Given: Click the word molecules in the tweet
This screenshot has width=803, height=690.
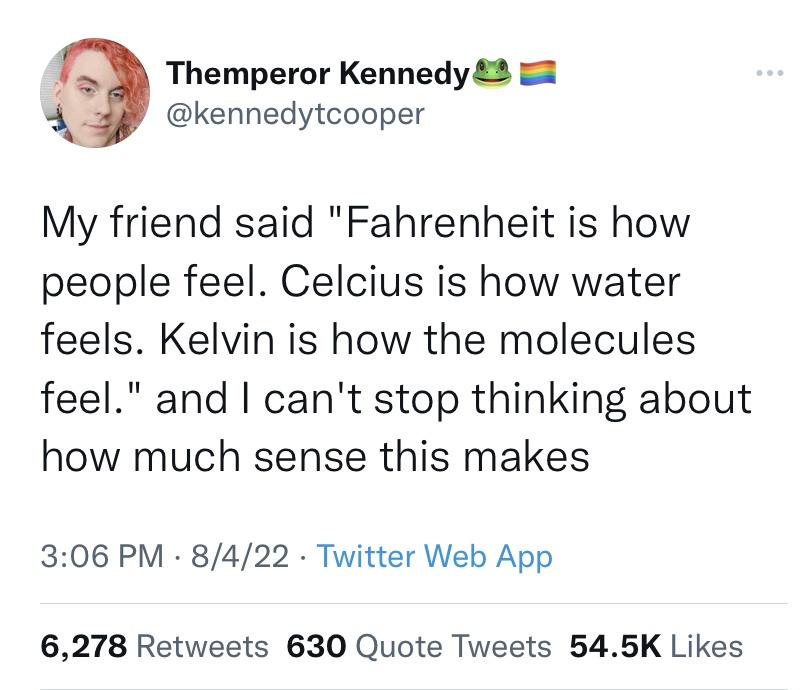Looking at the screenshot, I should [x=596, y=340].
